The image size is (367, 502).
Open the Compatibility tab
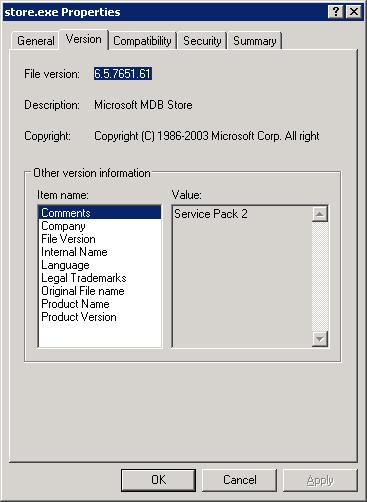[x=142, y=41]
